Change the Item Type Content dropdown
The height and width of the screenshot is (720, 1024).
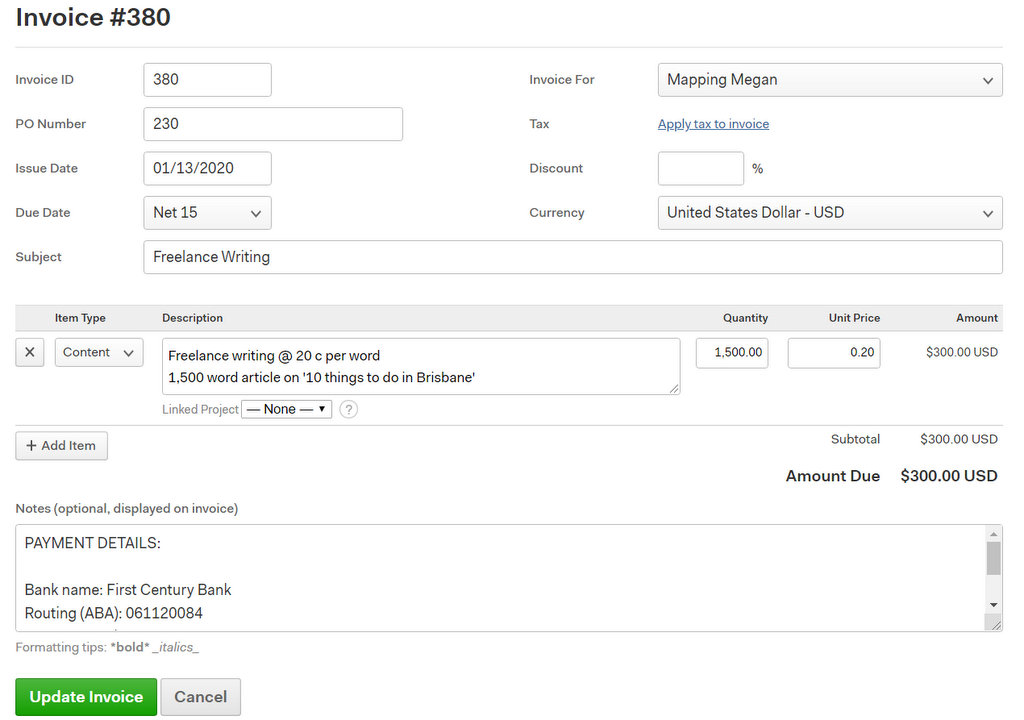99,353
